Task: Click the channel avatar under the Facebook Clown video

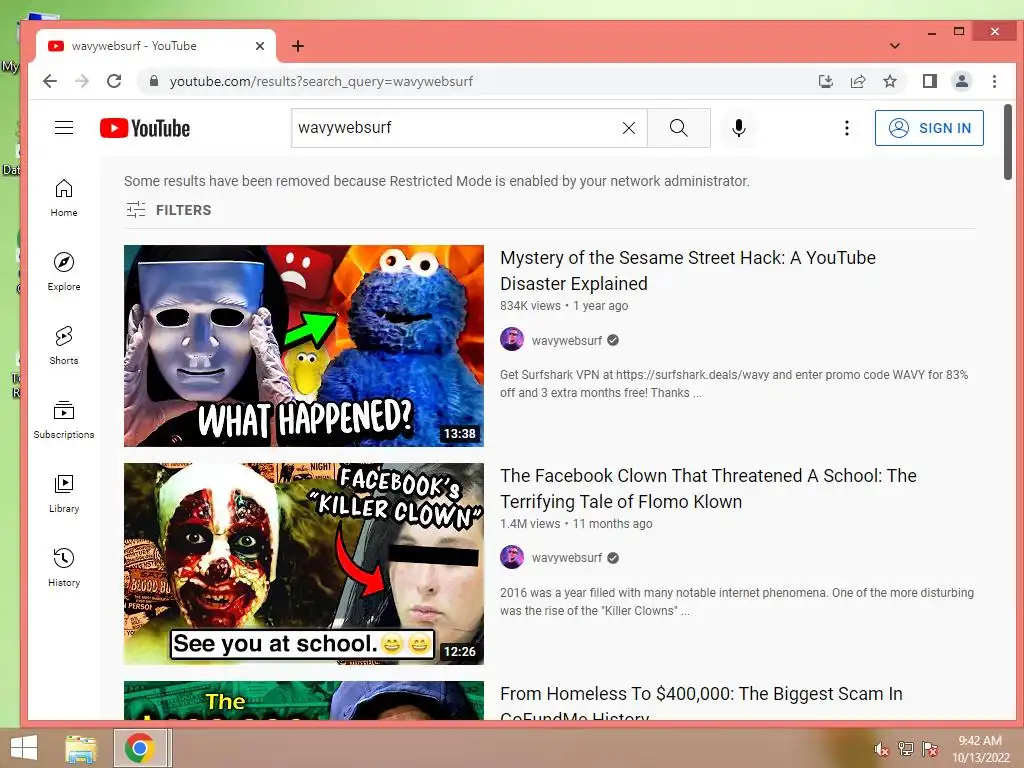Action: pyautogui.click(x=512, y=557)
